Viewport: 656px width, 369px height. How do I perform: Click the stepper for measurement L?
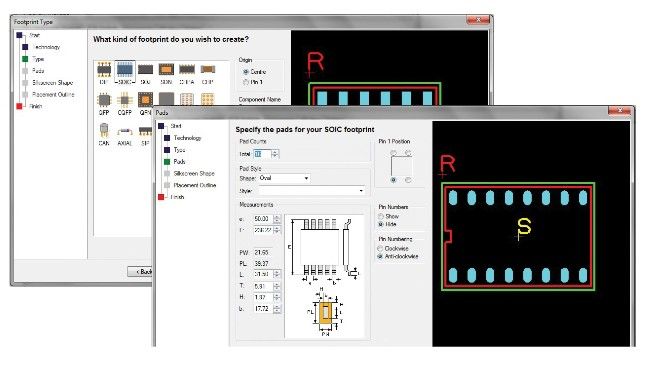(x=277, y=274)
